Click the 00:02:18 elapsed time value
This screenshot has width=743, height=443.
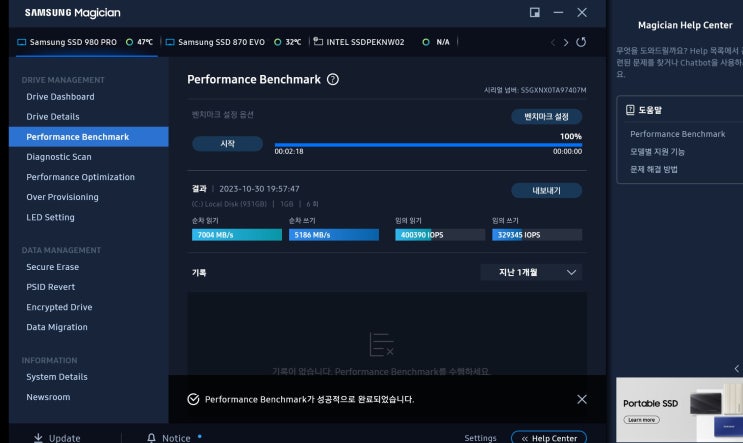coord(289,152)
